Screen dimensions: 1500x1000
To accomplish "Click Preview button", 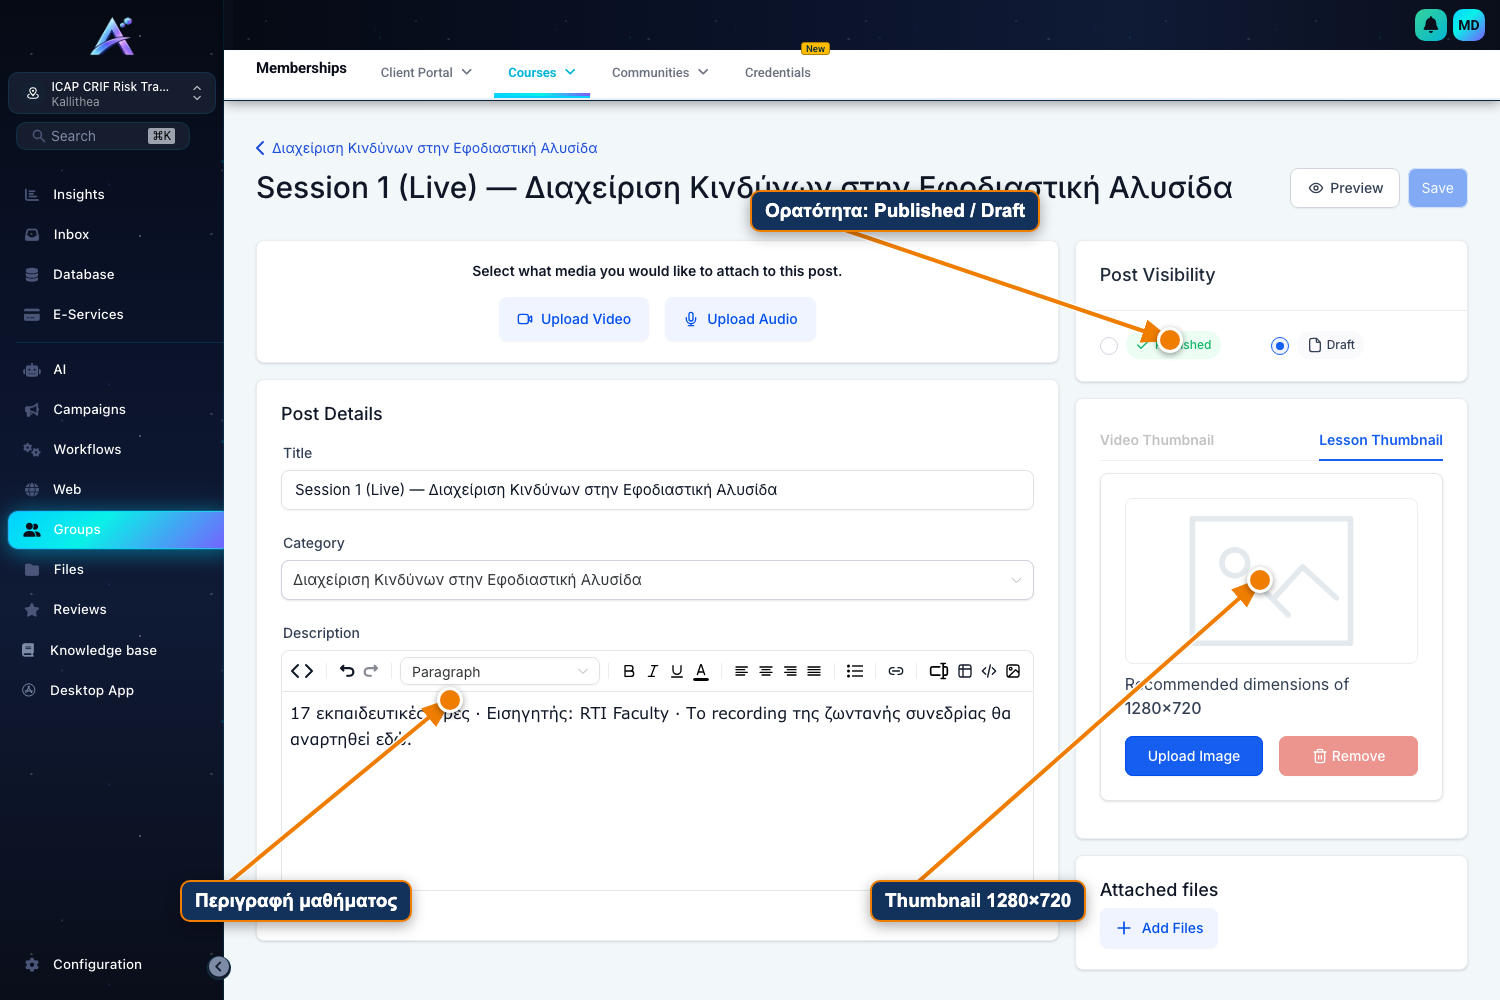I will (1345, 188).
